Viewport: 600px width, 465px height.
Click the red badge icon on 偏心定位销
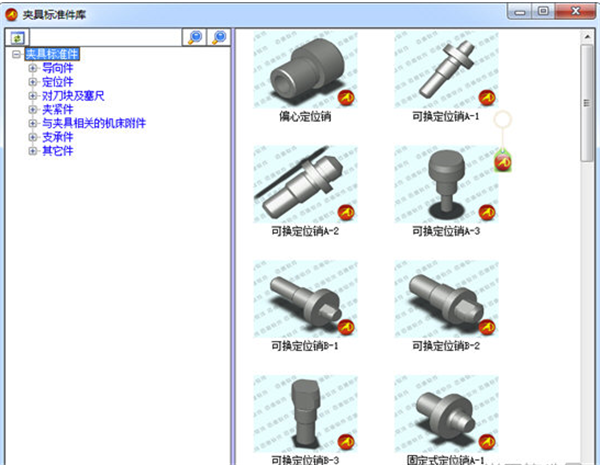(x=346, y=98)
